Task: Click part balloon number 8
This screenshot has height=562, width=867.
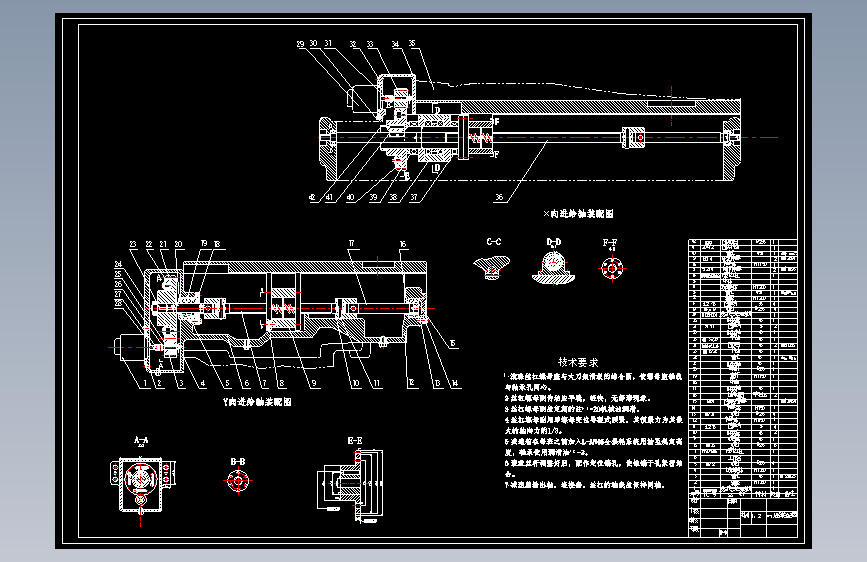Action: [x=281, y=383]
